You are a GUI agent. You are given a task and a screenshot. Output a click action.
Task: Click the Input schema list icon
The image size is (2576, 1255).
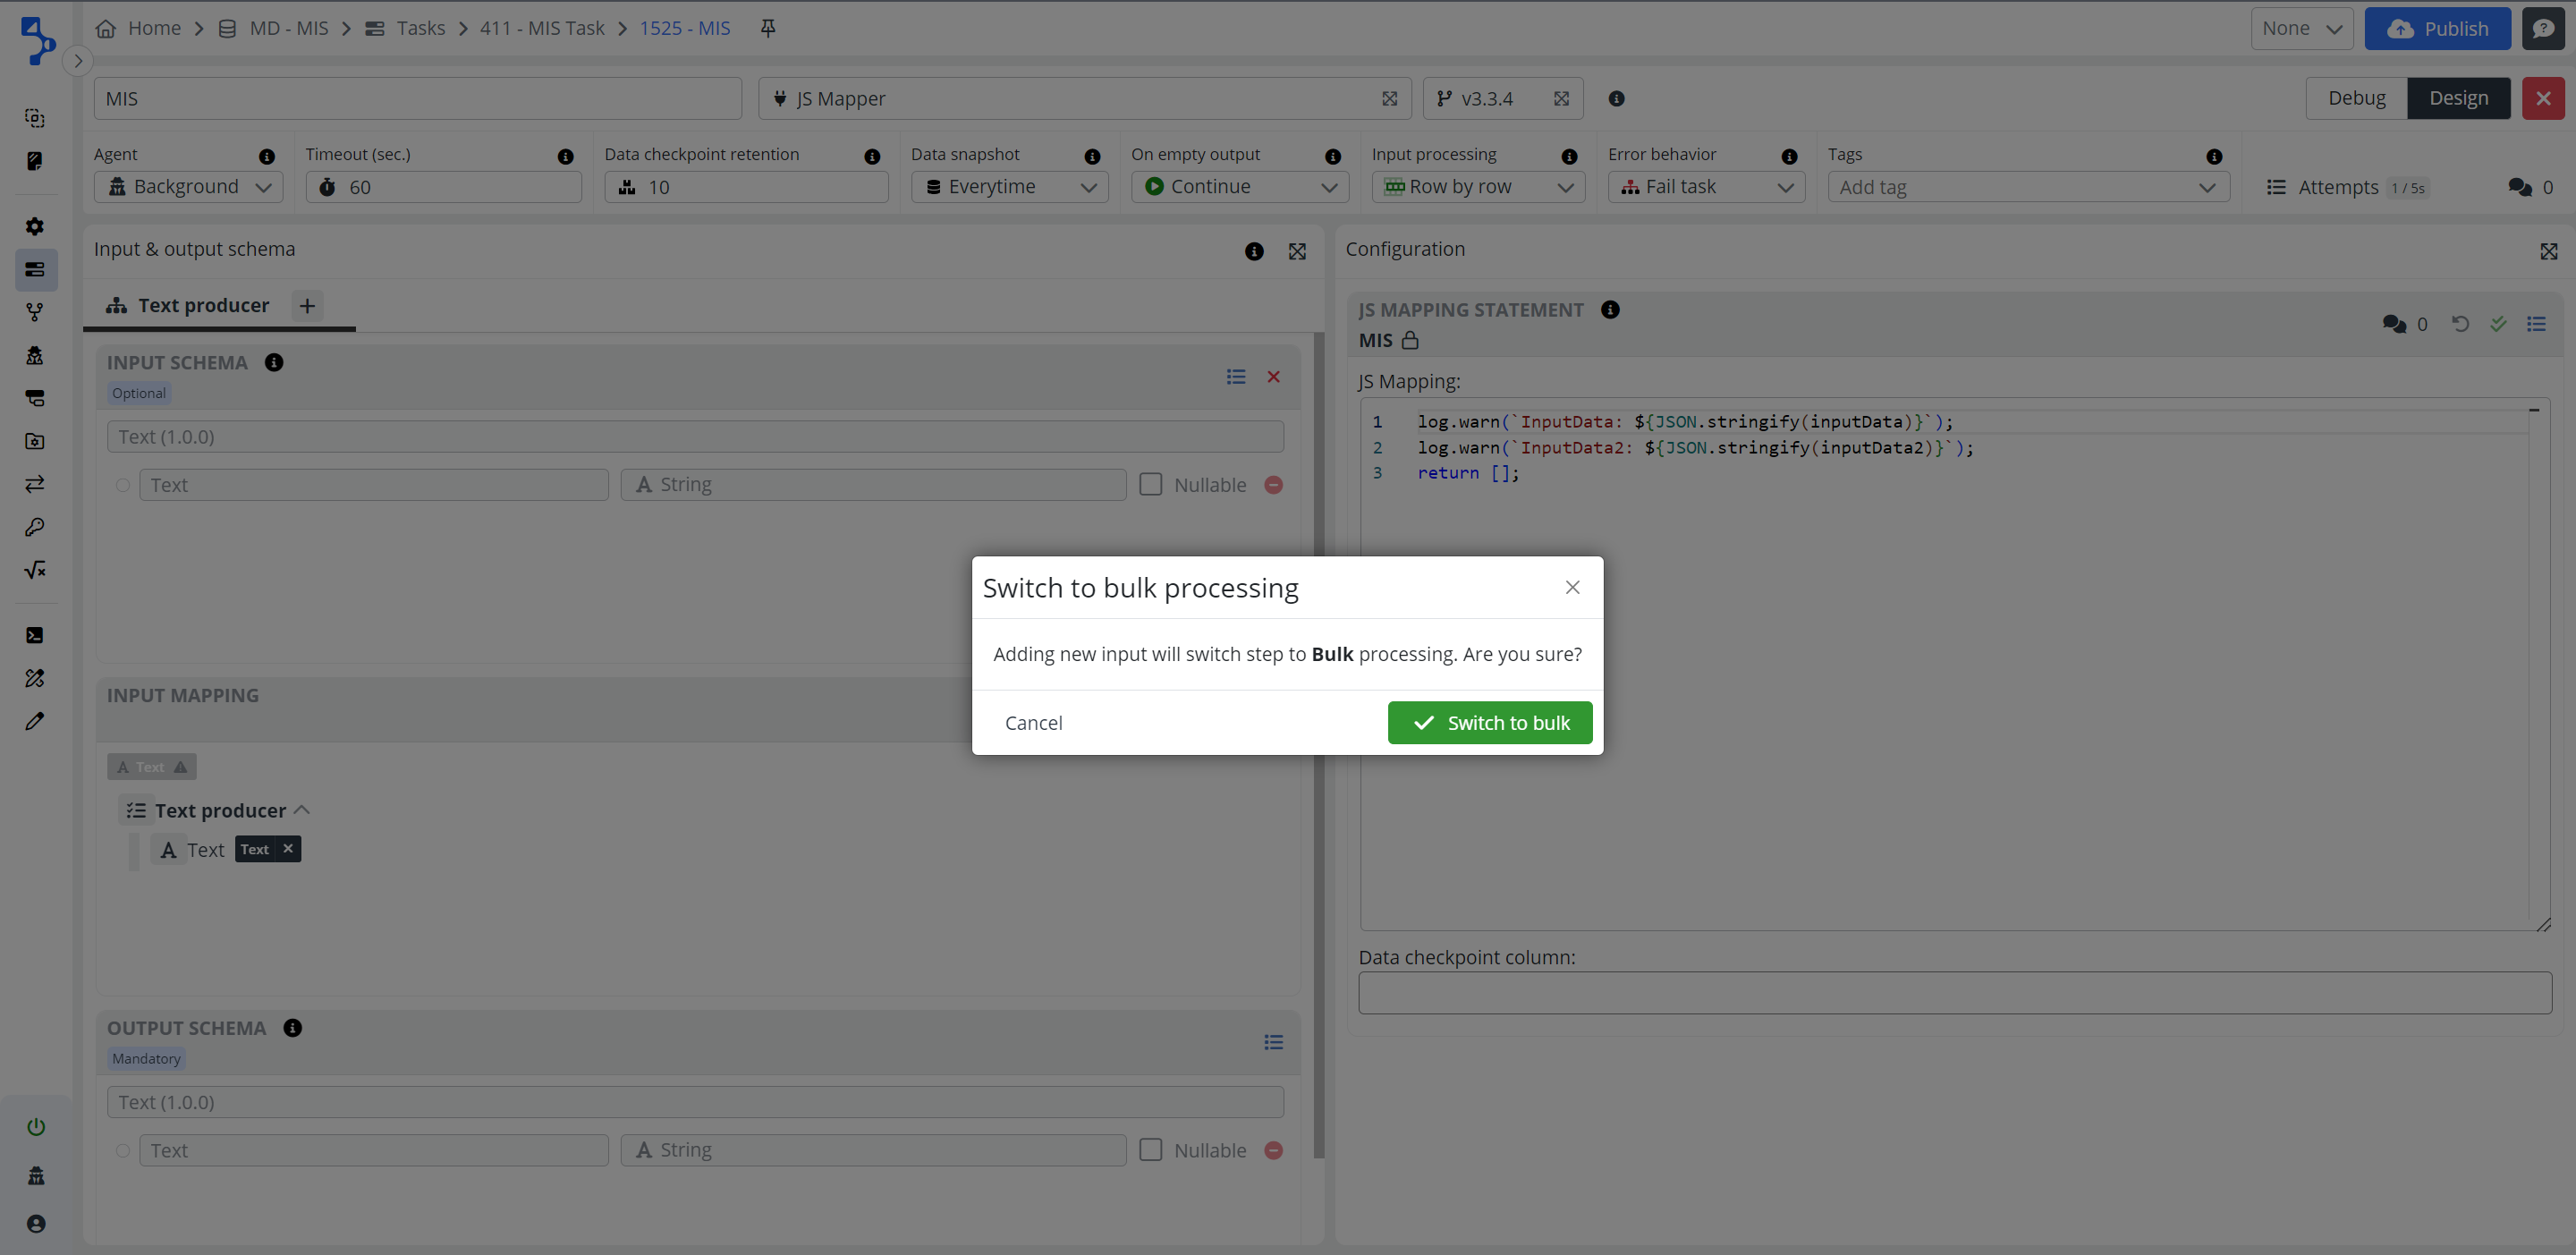[1236, 377]
